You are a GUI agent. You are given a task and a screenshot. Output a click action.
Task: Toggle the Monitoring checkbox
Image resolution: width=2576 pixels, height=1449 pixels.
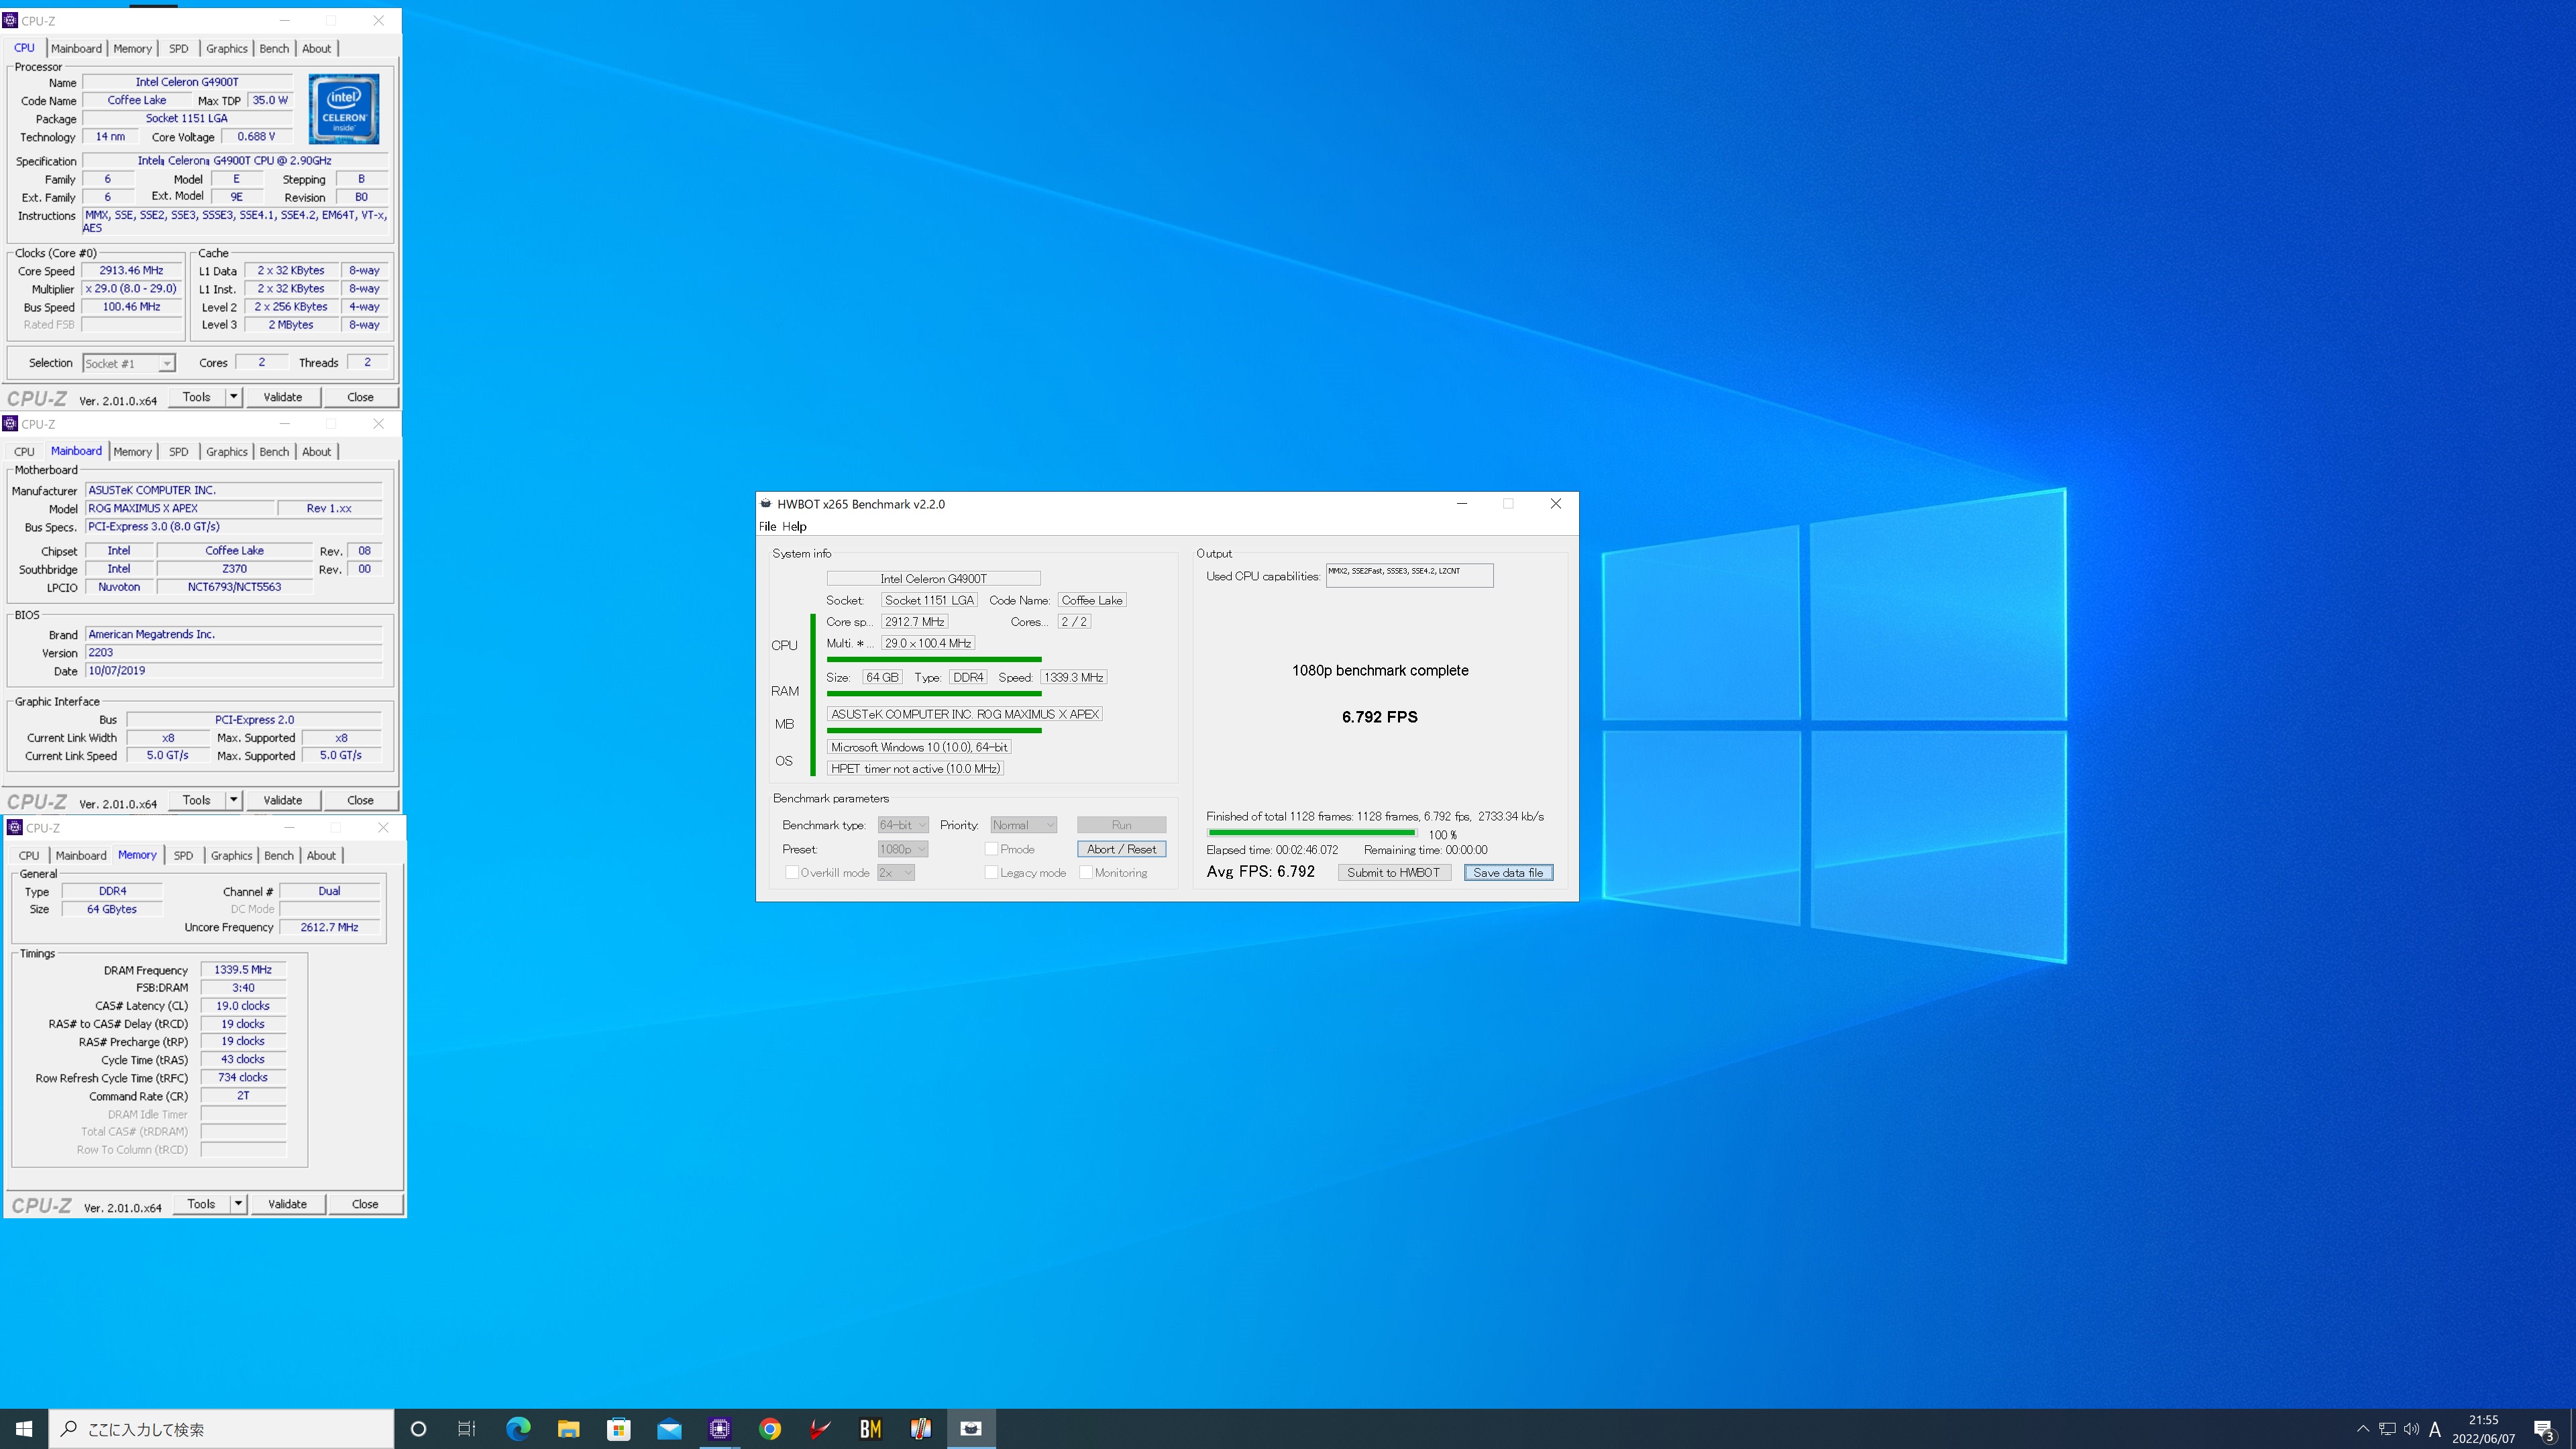tap(1085, 873)
